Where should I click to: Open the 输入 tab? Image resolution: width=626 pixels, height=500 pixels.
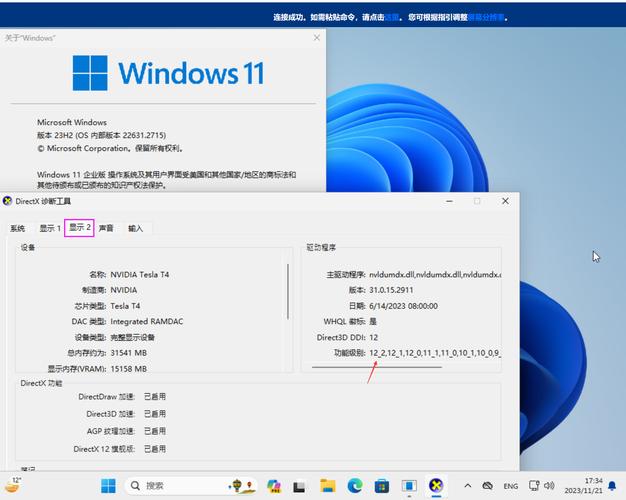[x=135, y=228]
